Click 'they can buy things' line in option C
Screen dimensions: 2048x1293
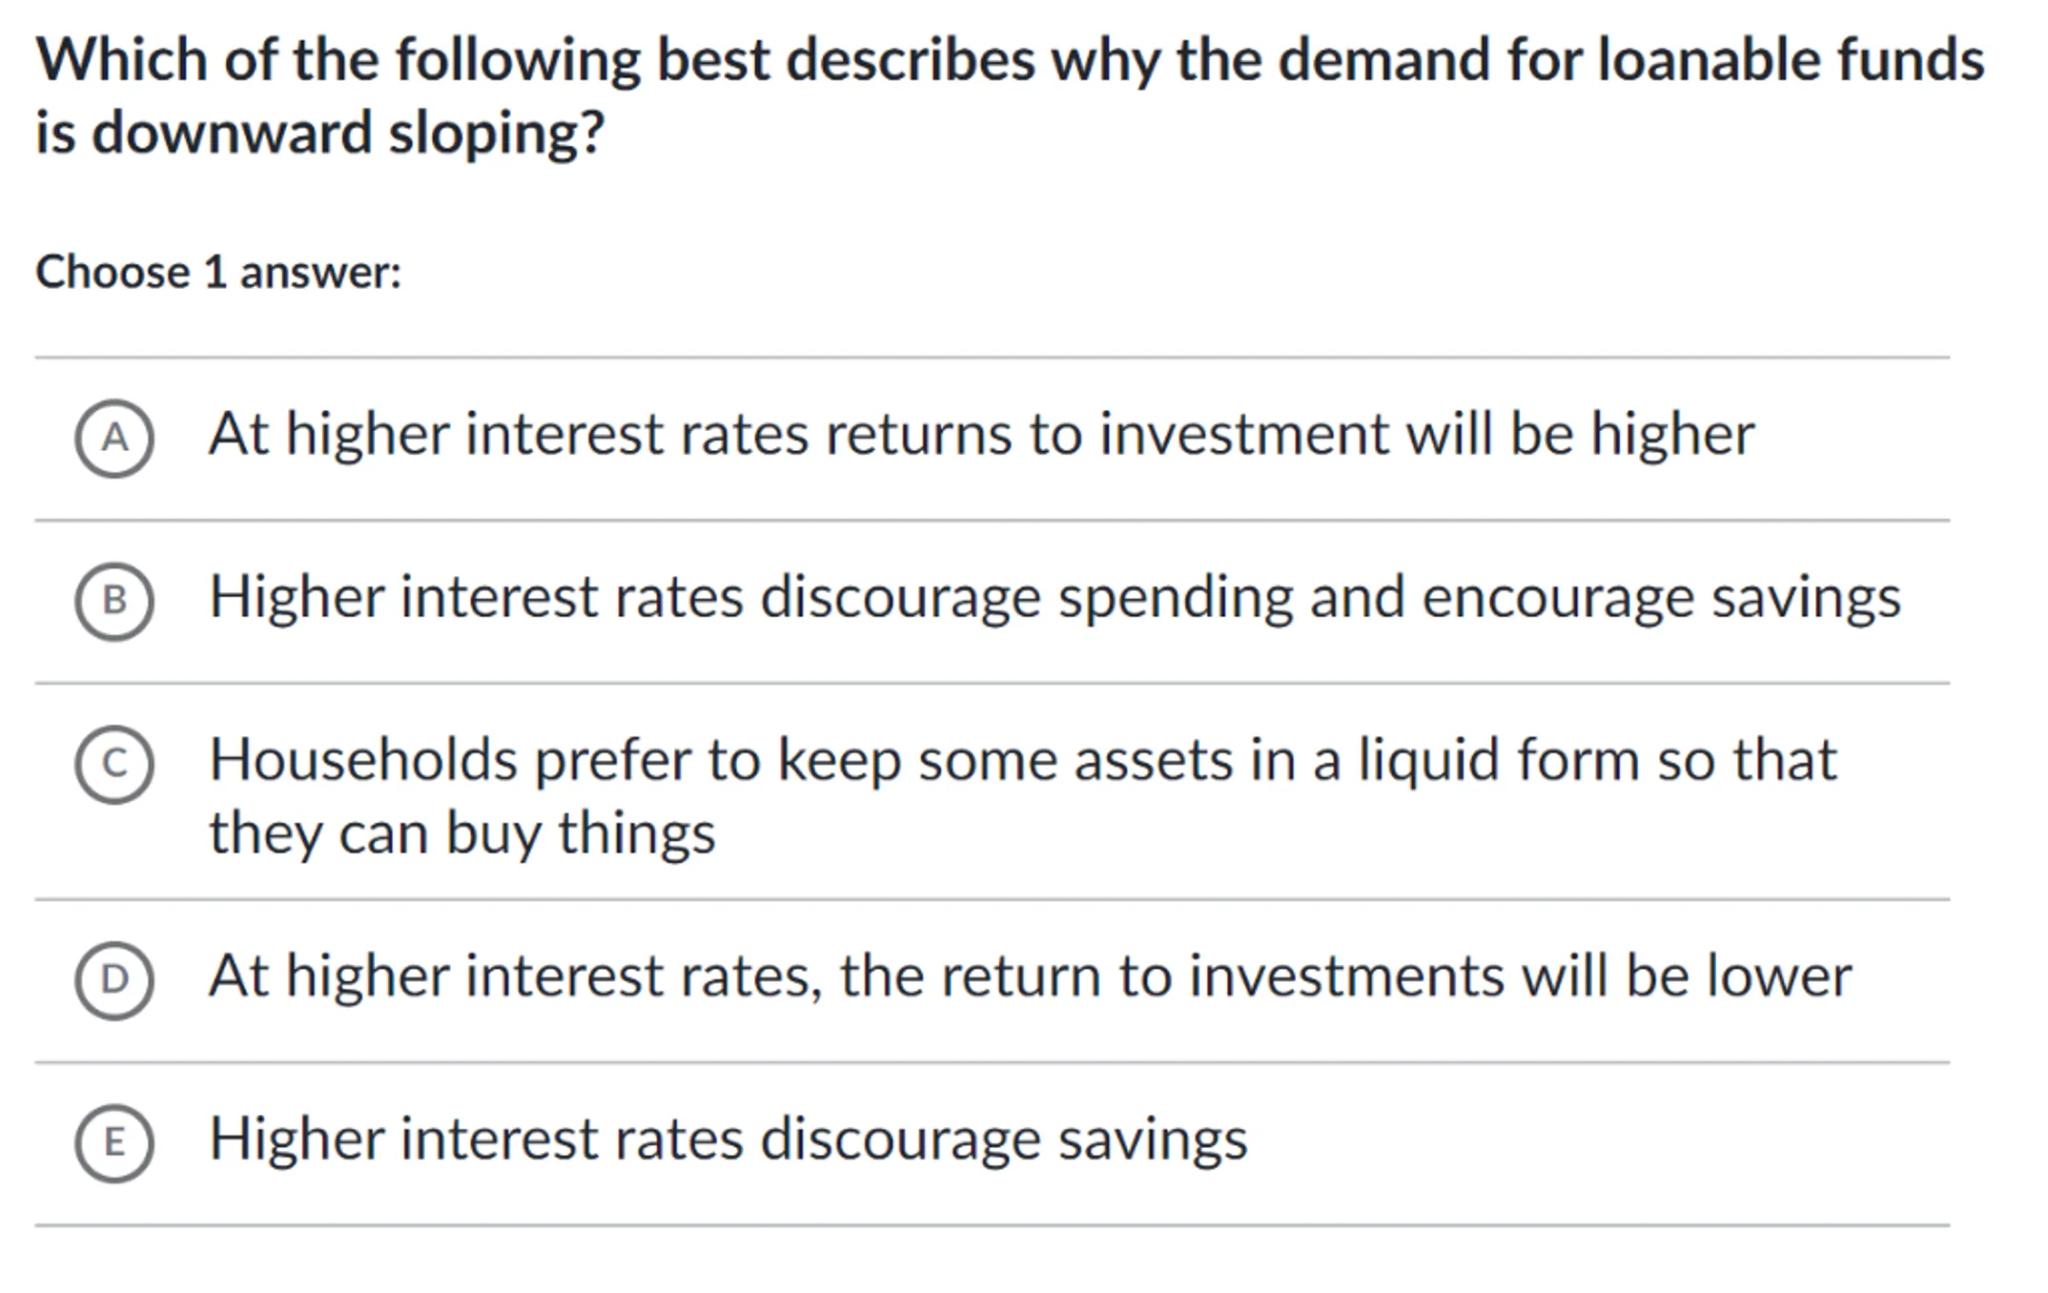coord(462,833)
